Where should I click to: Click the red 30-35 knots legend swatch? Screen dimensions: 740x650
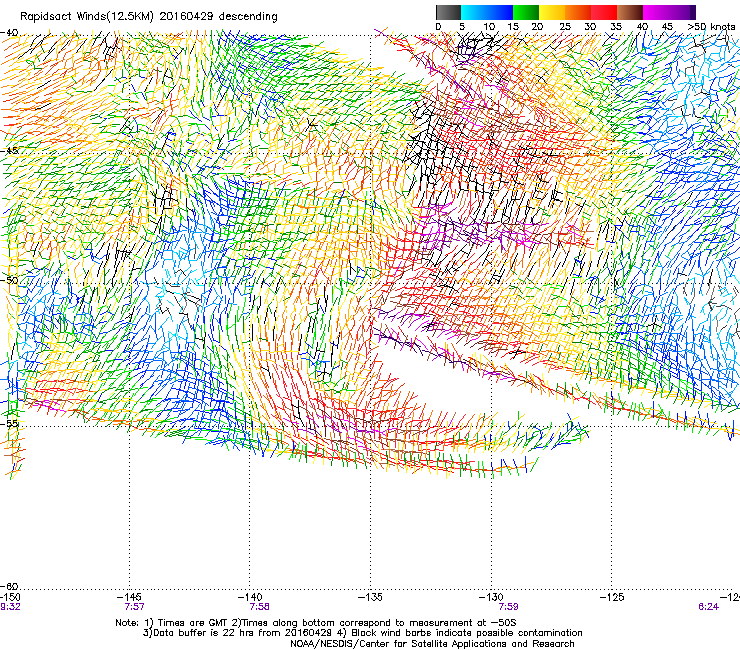[604, 12]
